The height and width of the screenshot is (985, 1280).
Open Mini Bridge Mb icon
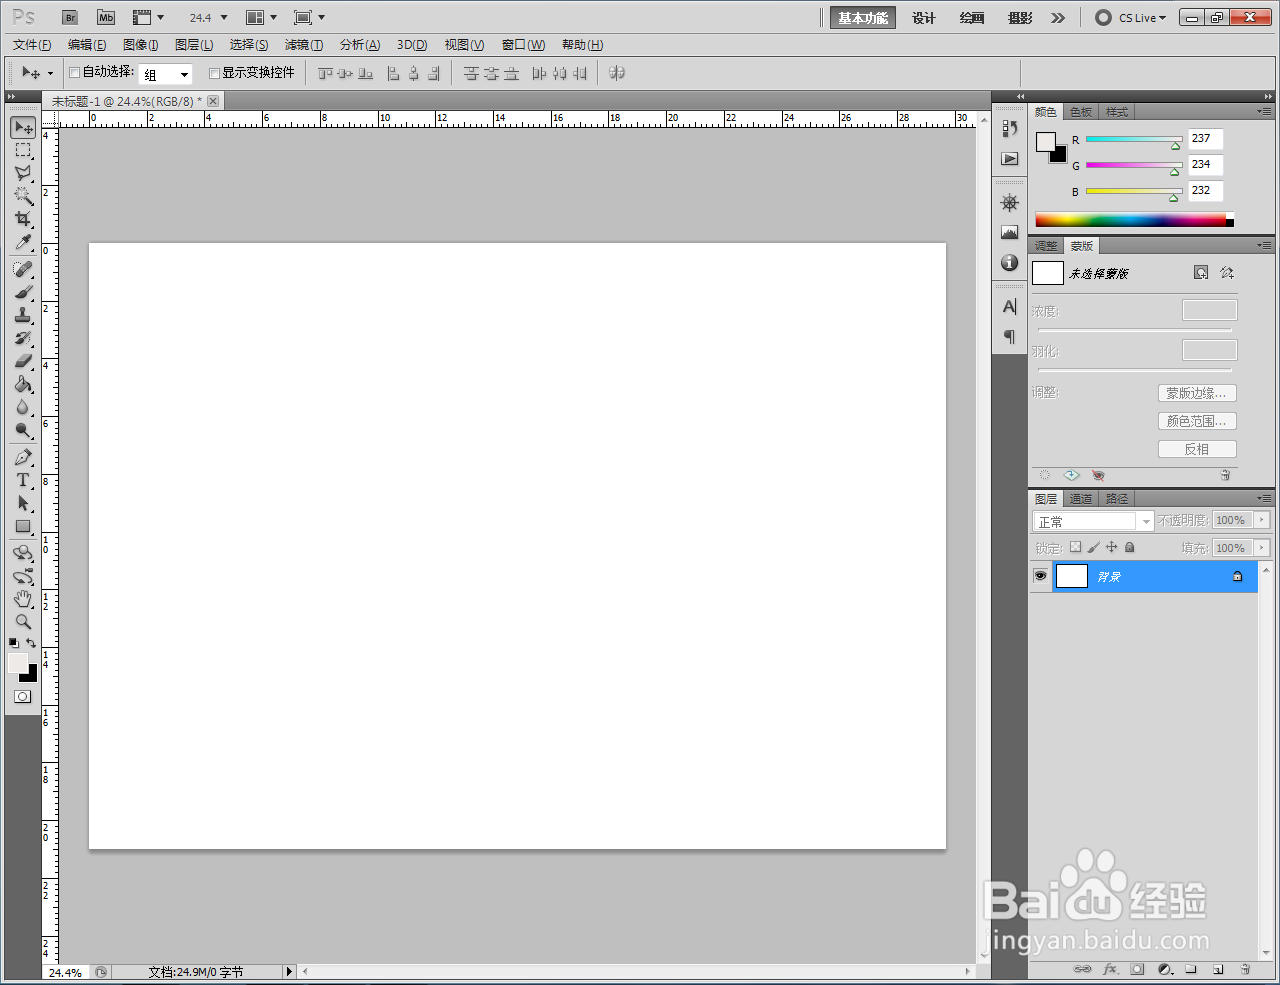pos(106,18)
